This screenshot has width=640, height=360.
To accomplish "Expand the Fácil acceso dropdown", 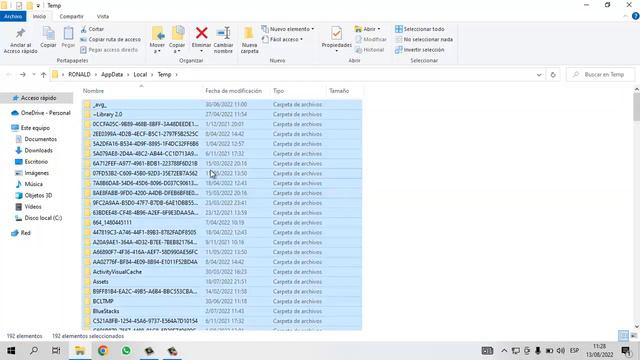I will (x=282, y=40).
